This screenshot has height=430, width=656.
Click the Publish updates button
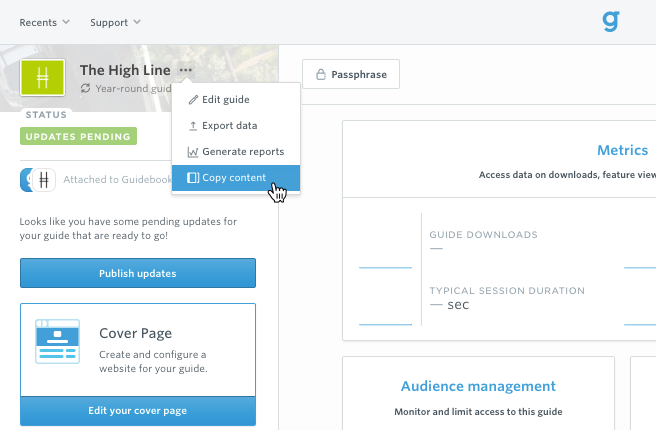(138, 273)
